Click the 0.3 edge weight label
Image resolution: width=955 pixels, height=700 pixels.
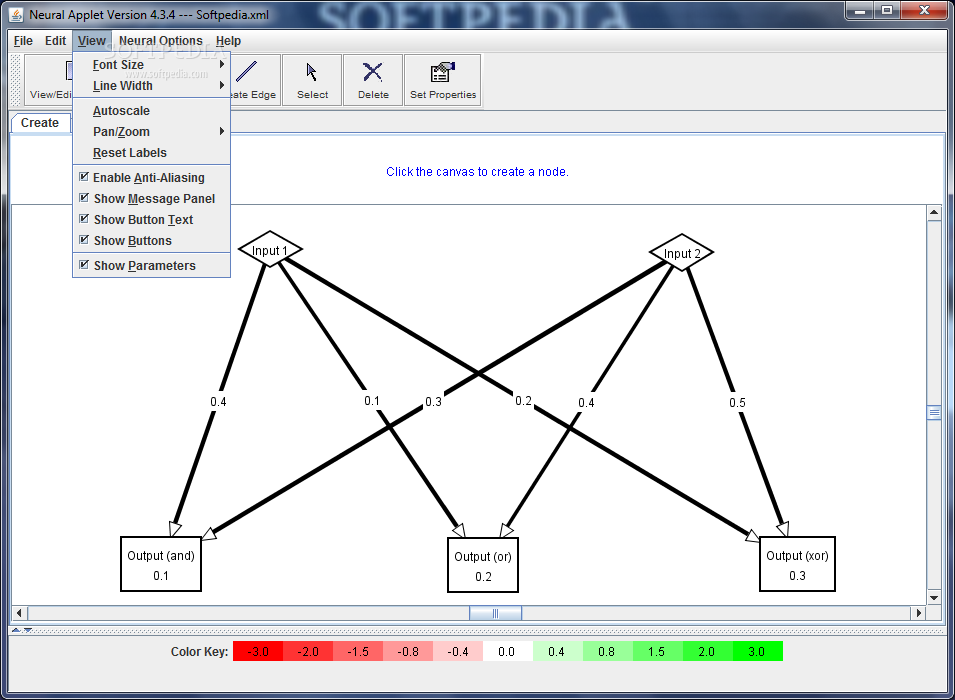tap(433, 401)
